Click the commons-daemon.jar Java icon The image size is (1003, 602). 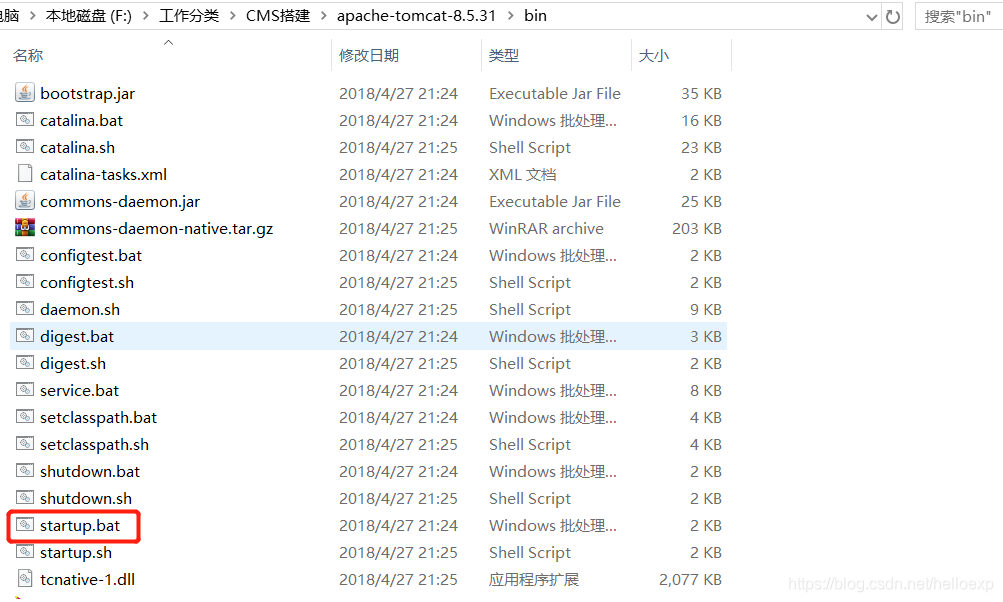click(x=25, y=201)
